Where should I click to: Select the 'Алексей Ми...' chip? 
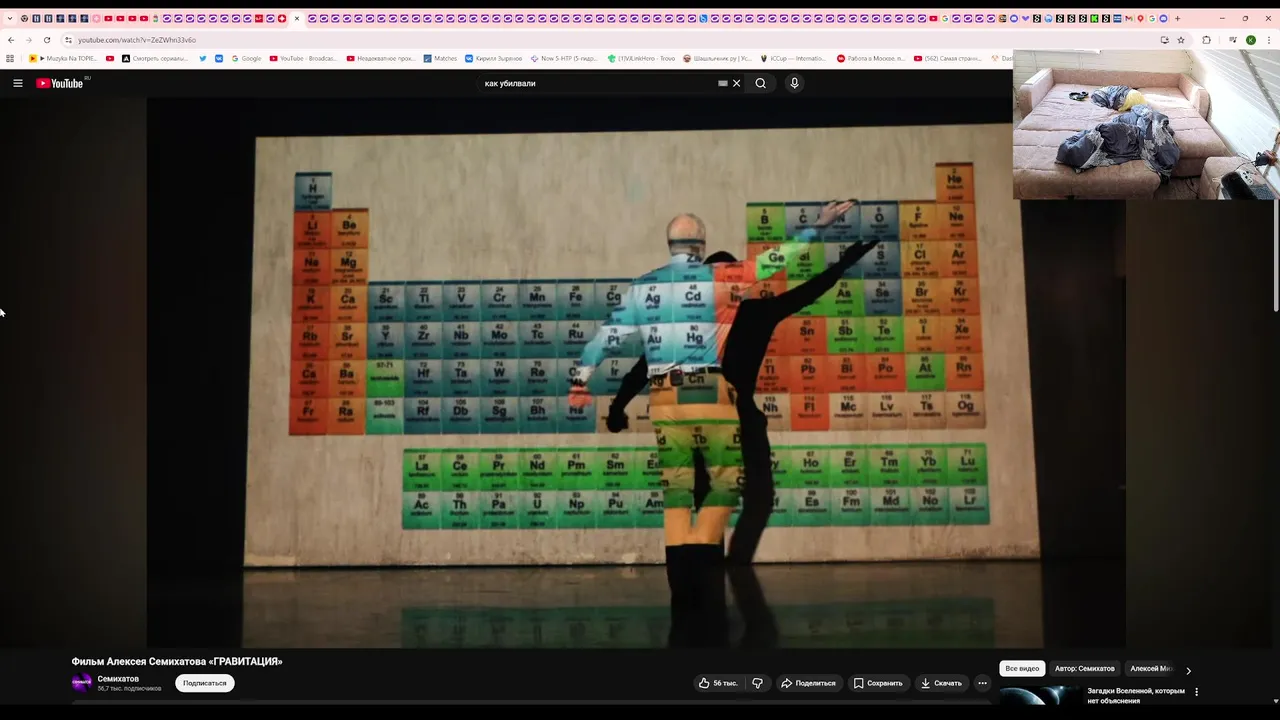click(1150, 668)
